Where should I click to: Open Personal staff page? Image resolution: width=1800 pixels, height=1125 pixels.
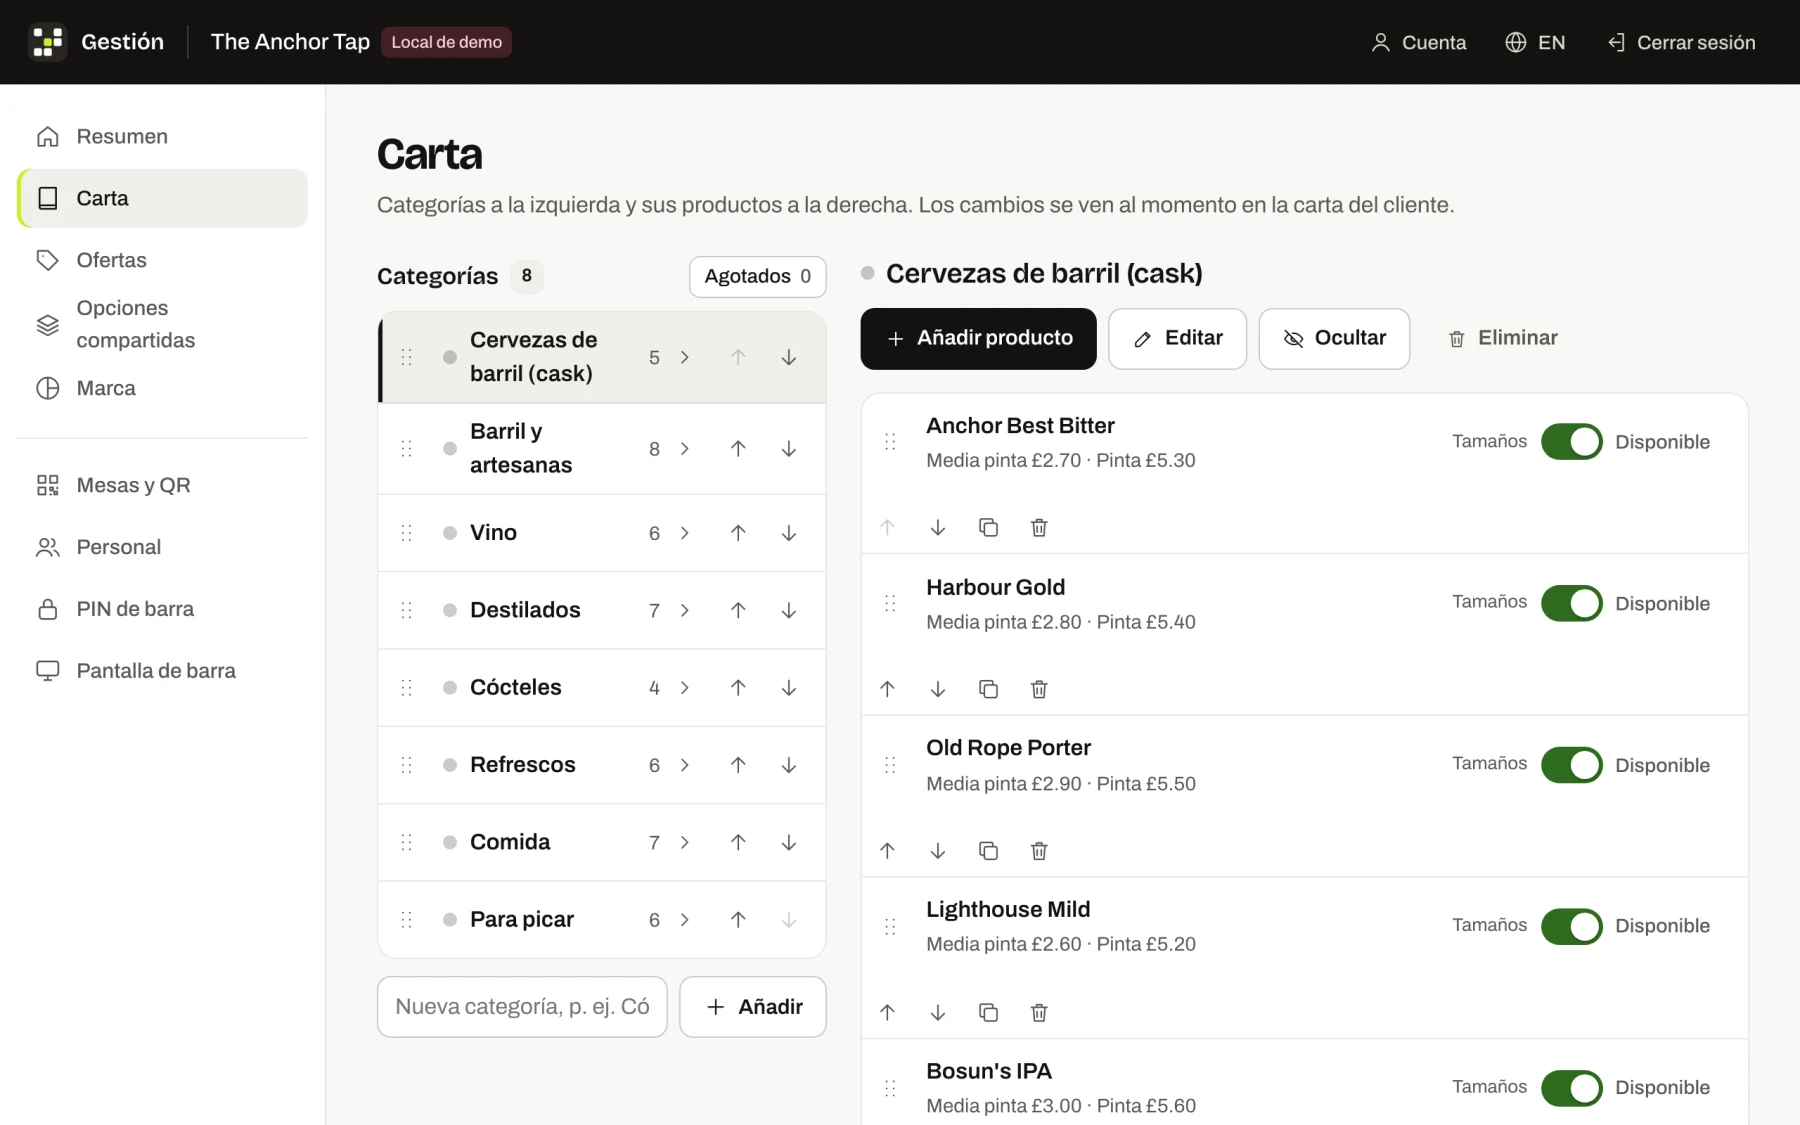click(162, 547)
